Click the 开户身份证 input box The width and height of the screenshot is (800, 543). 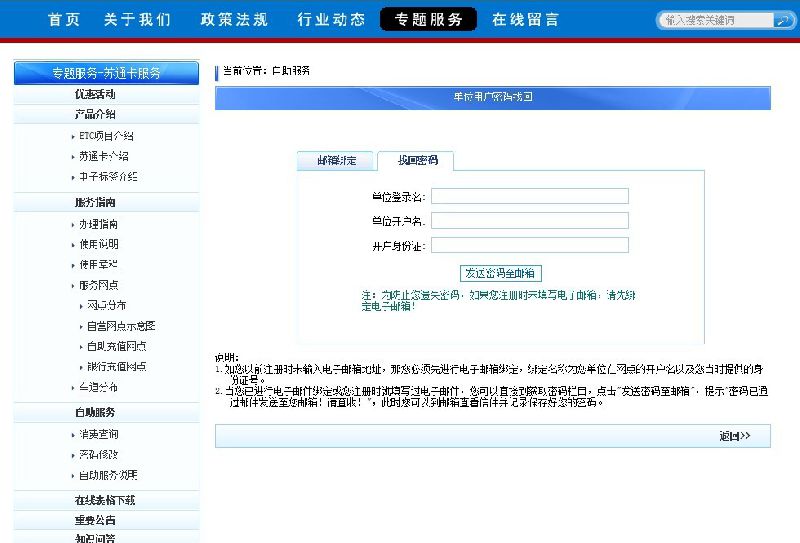tap(529, 245)
